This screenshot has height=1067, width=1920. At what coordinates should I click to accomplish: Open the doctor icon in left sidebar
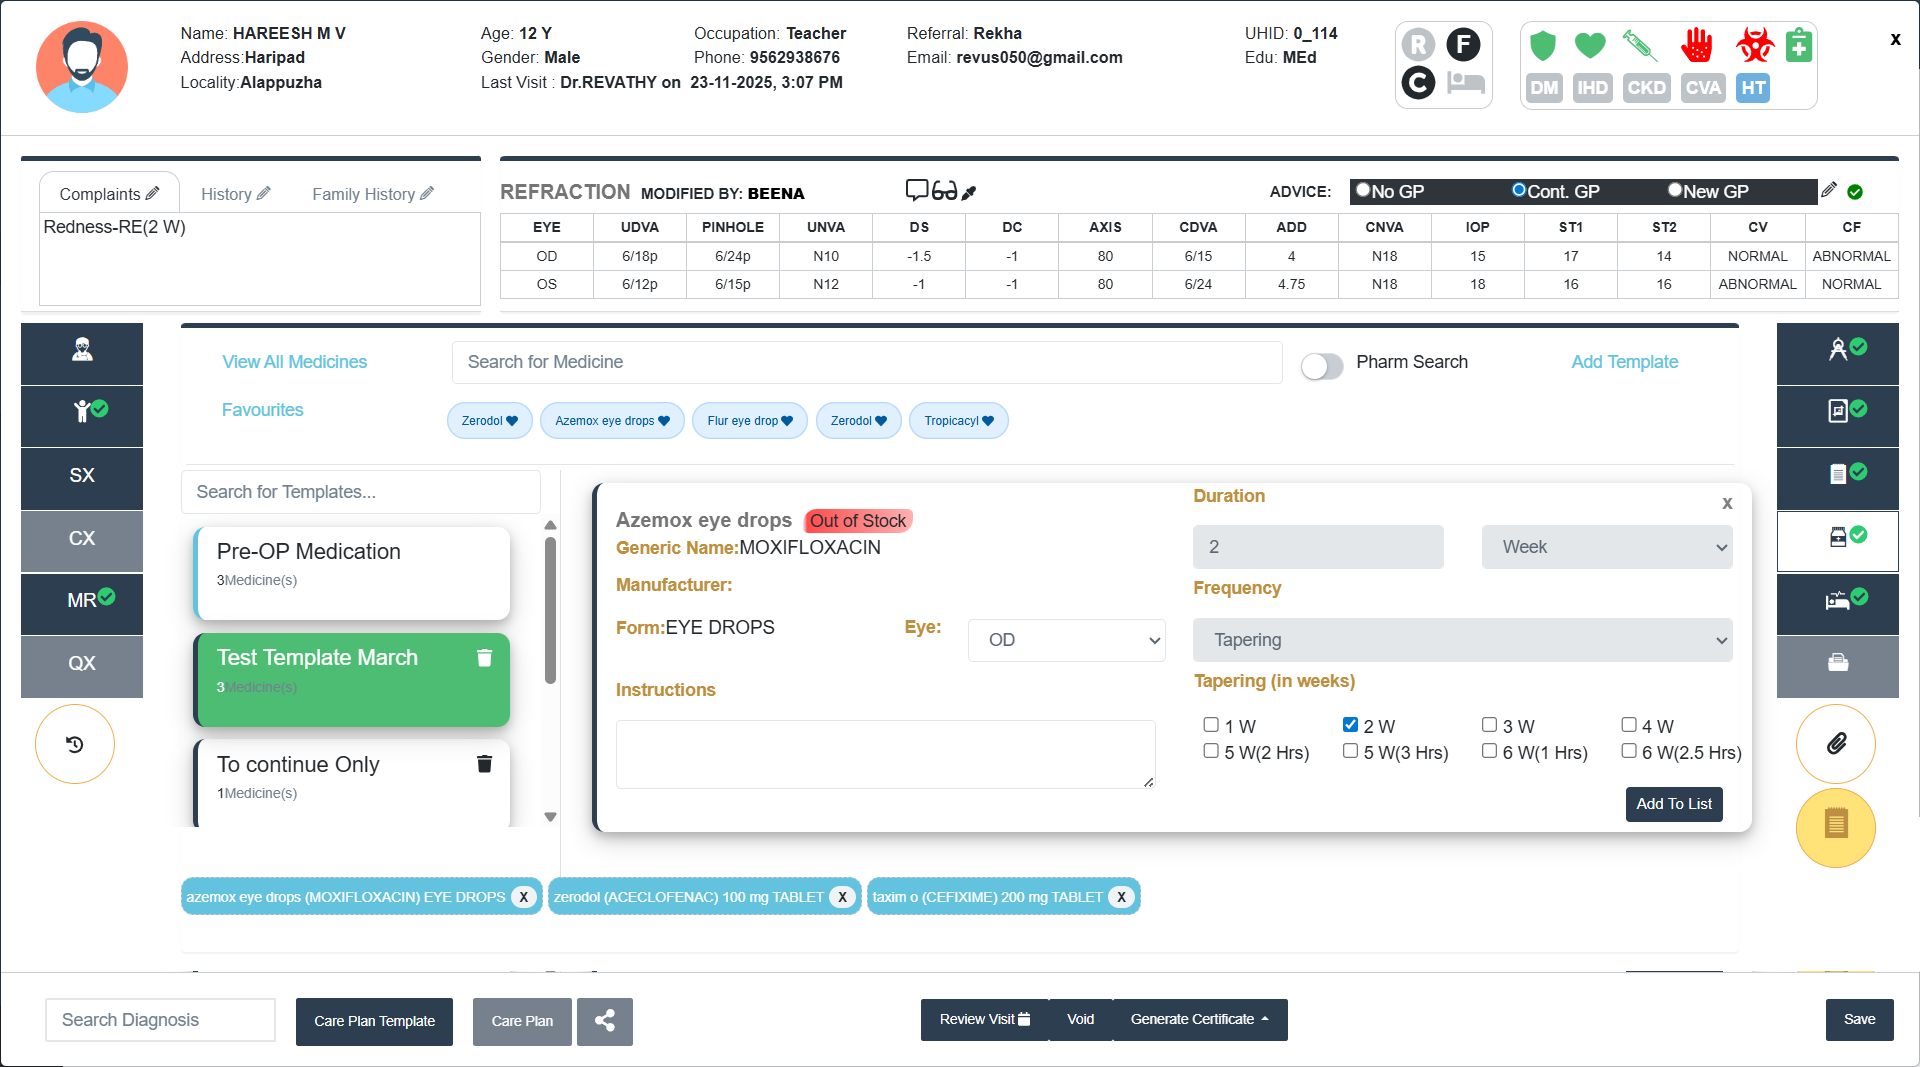[82, 350]
